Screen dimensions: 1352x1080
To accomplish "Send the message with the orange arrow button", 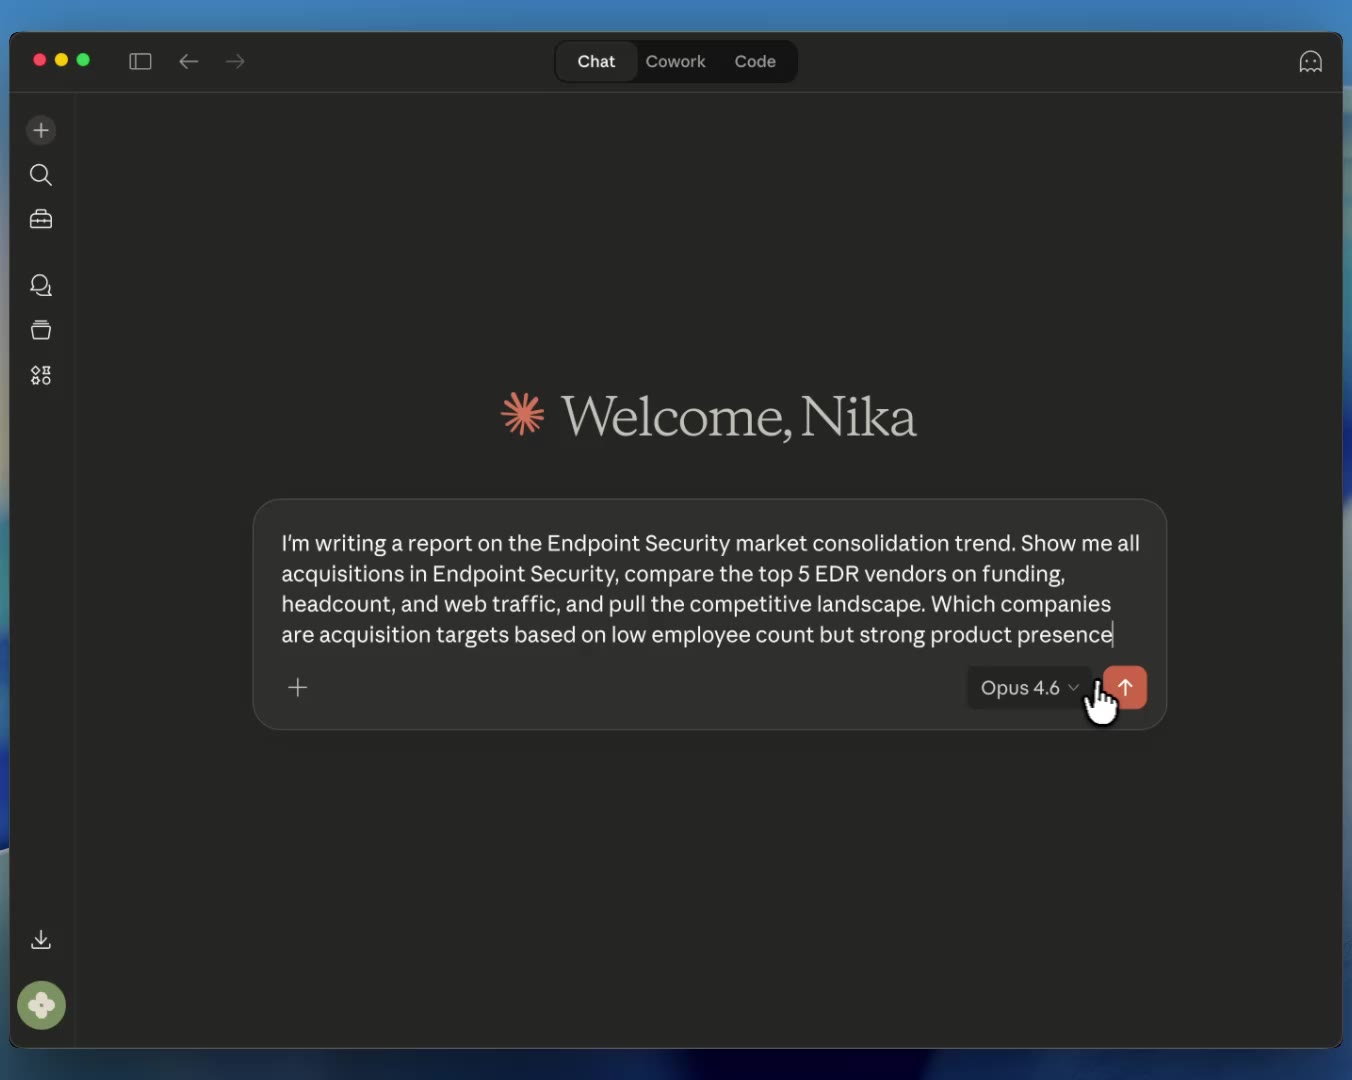I will point(1126,687).
